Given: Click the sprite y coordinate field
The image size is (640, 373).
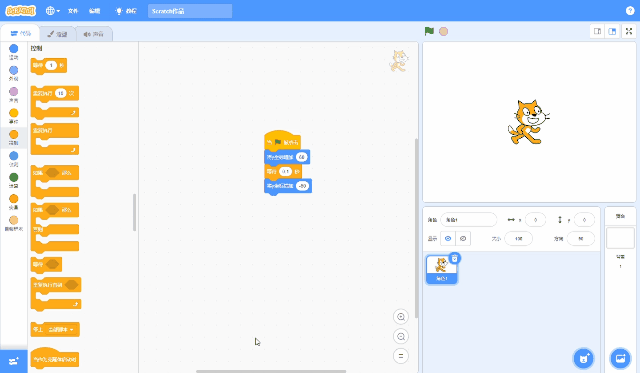Looking at the screenshot, I should point(584,220).
